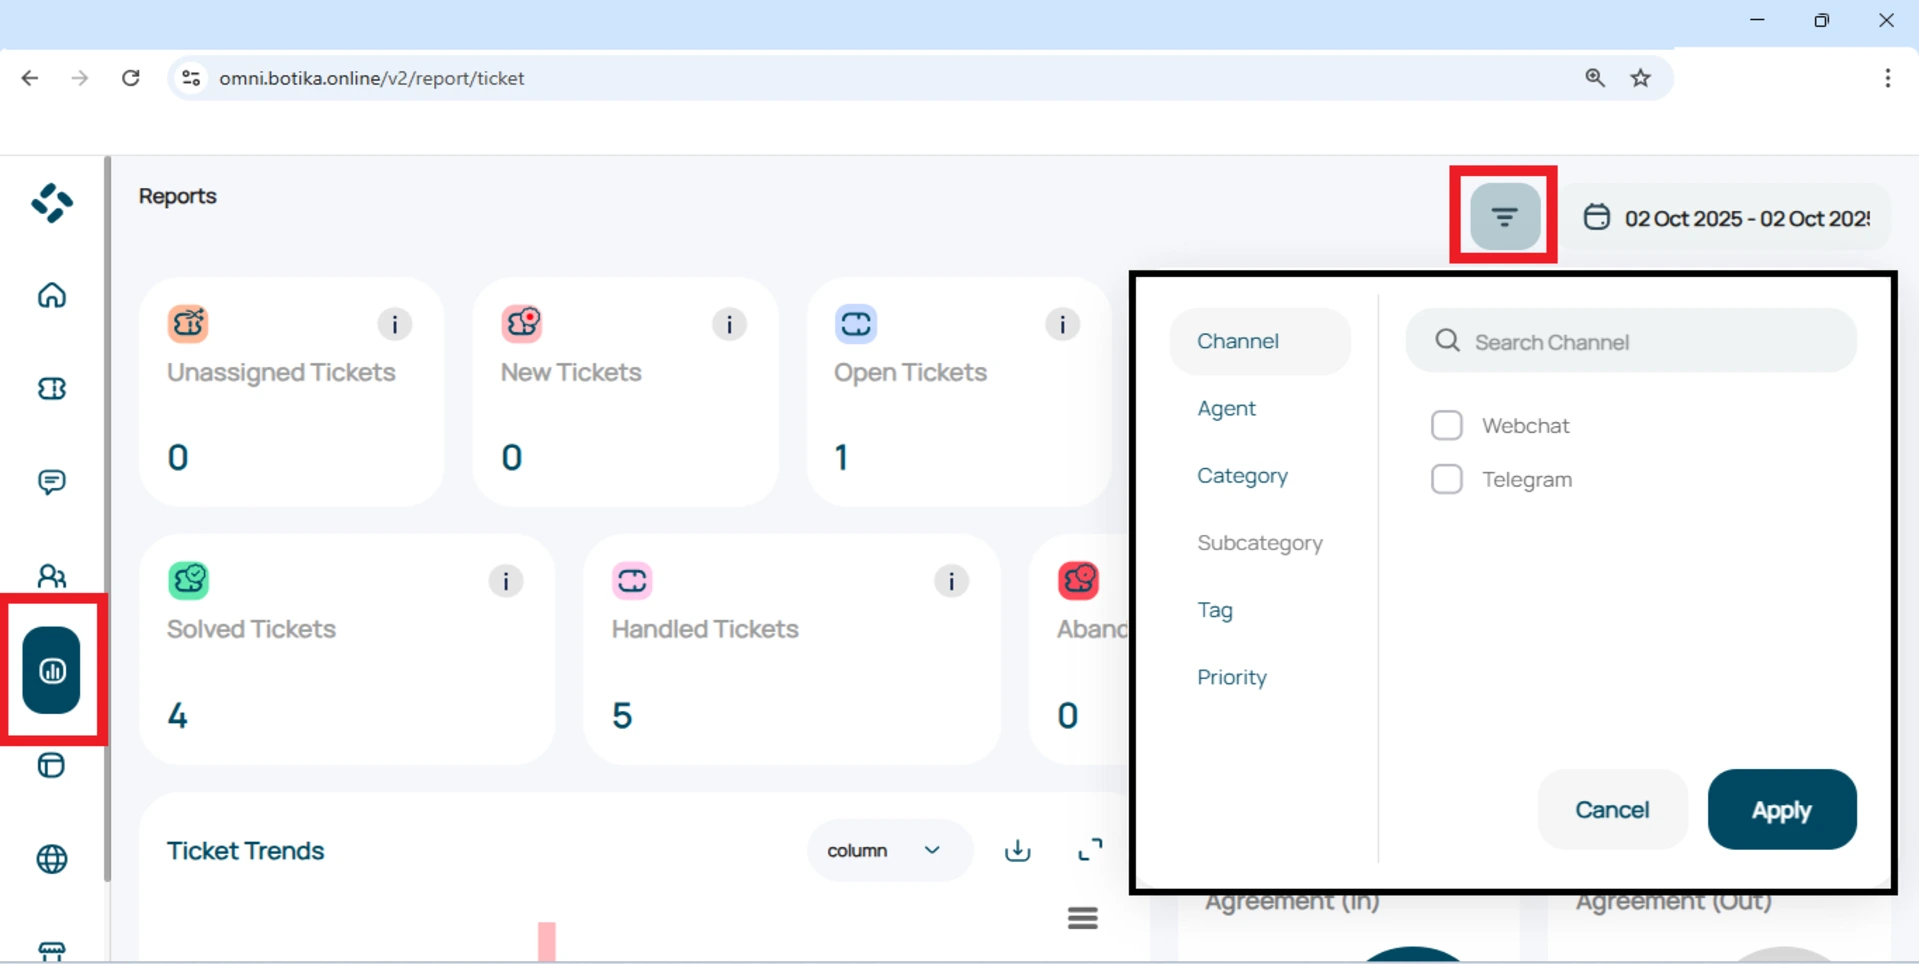
Task: Open the Tickets sidebar icon
Action: point(52,389)
